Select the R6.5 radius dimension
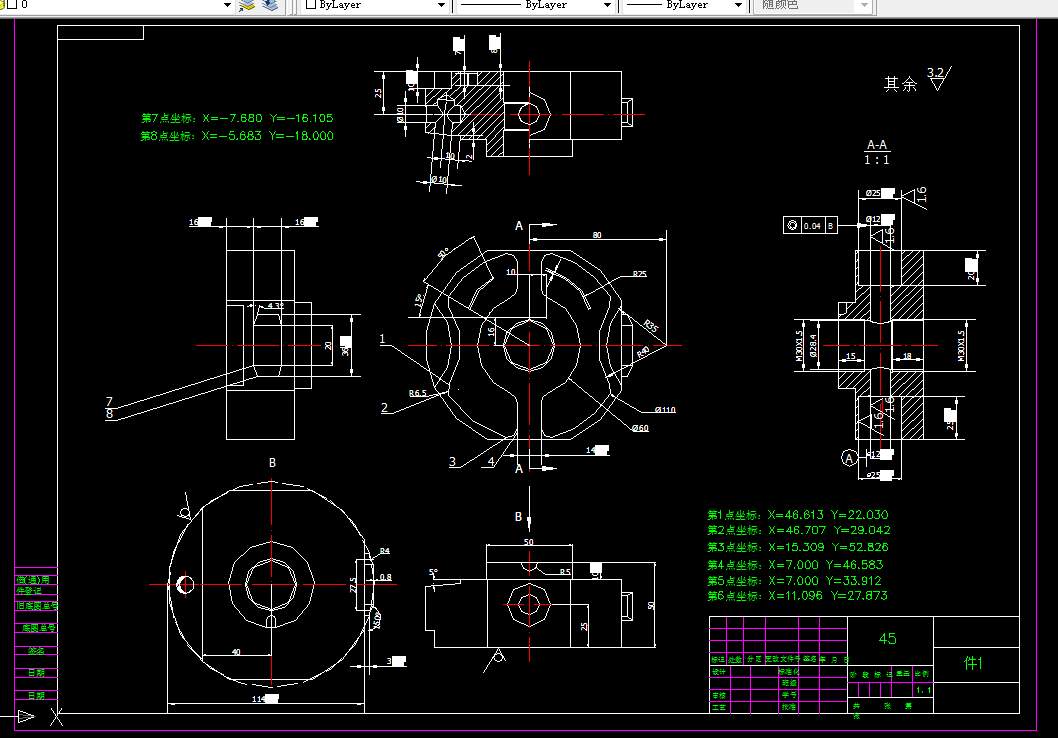This screenshot has width=1058, height=738. [417, 393]
